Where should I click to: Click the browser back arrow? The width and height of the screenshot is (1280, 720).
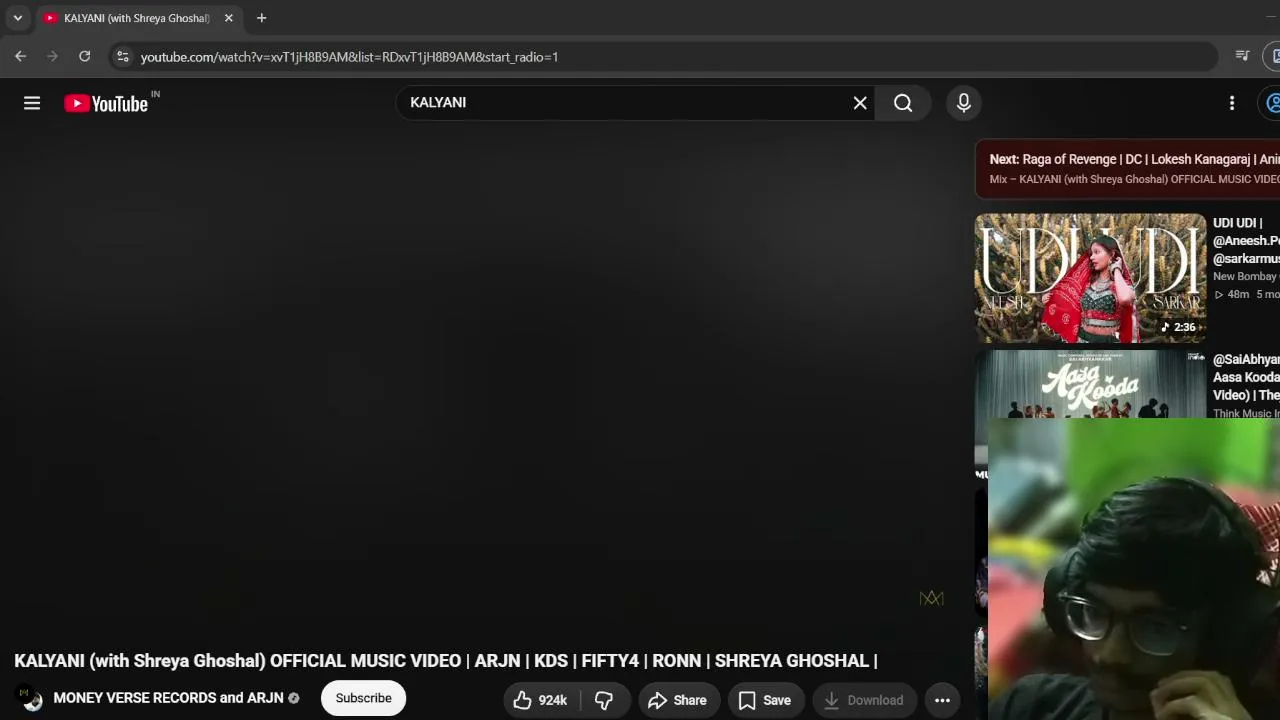coord(20,57)
